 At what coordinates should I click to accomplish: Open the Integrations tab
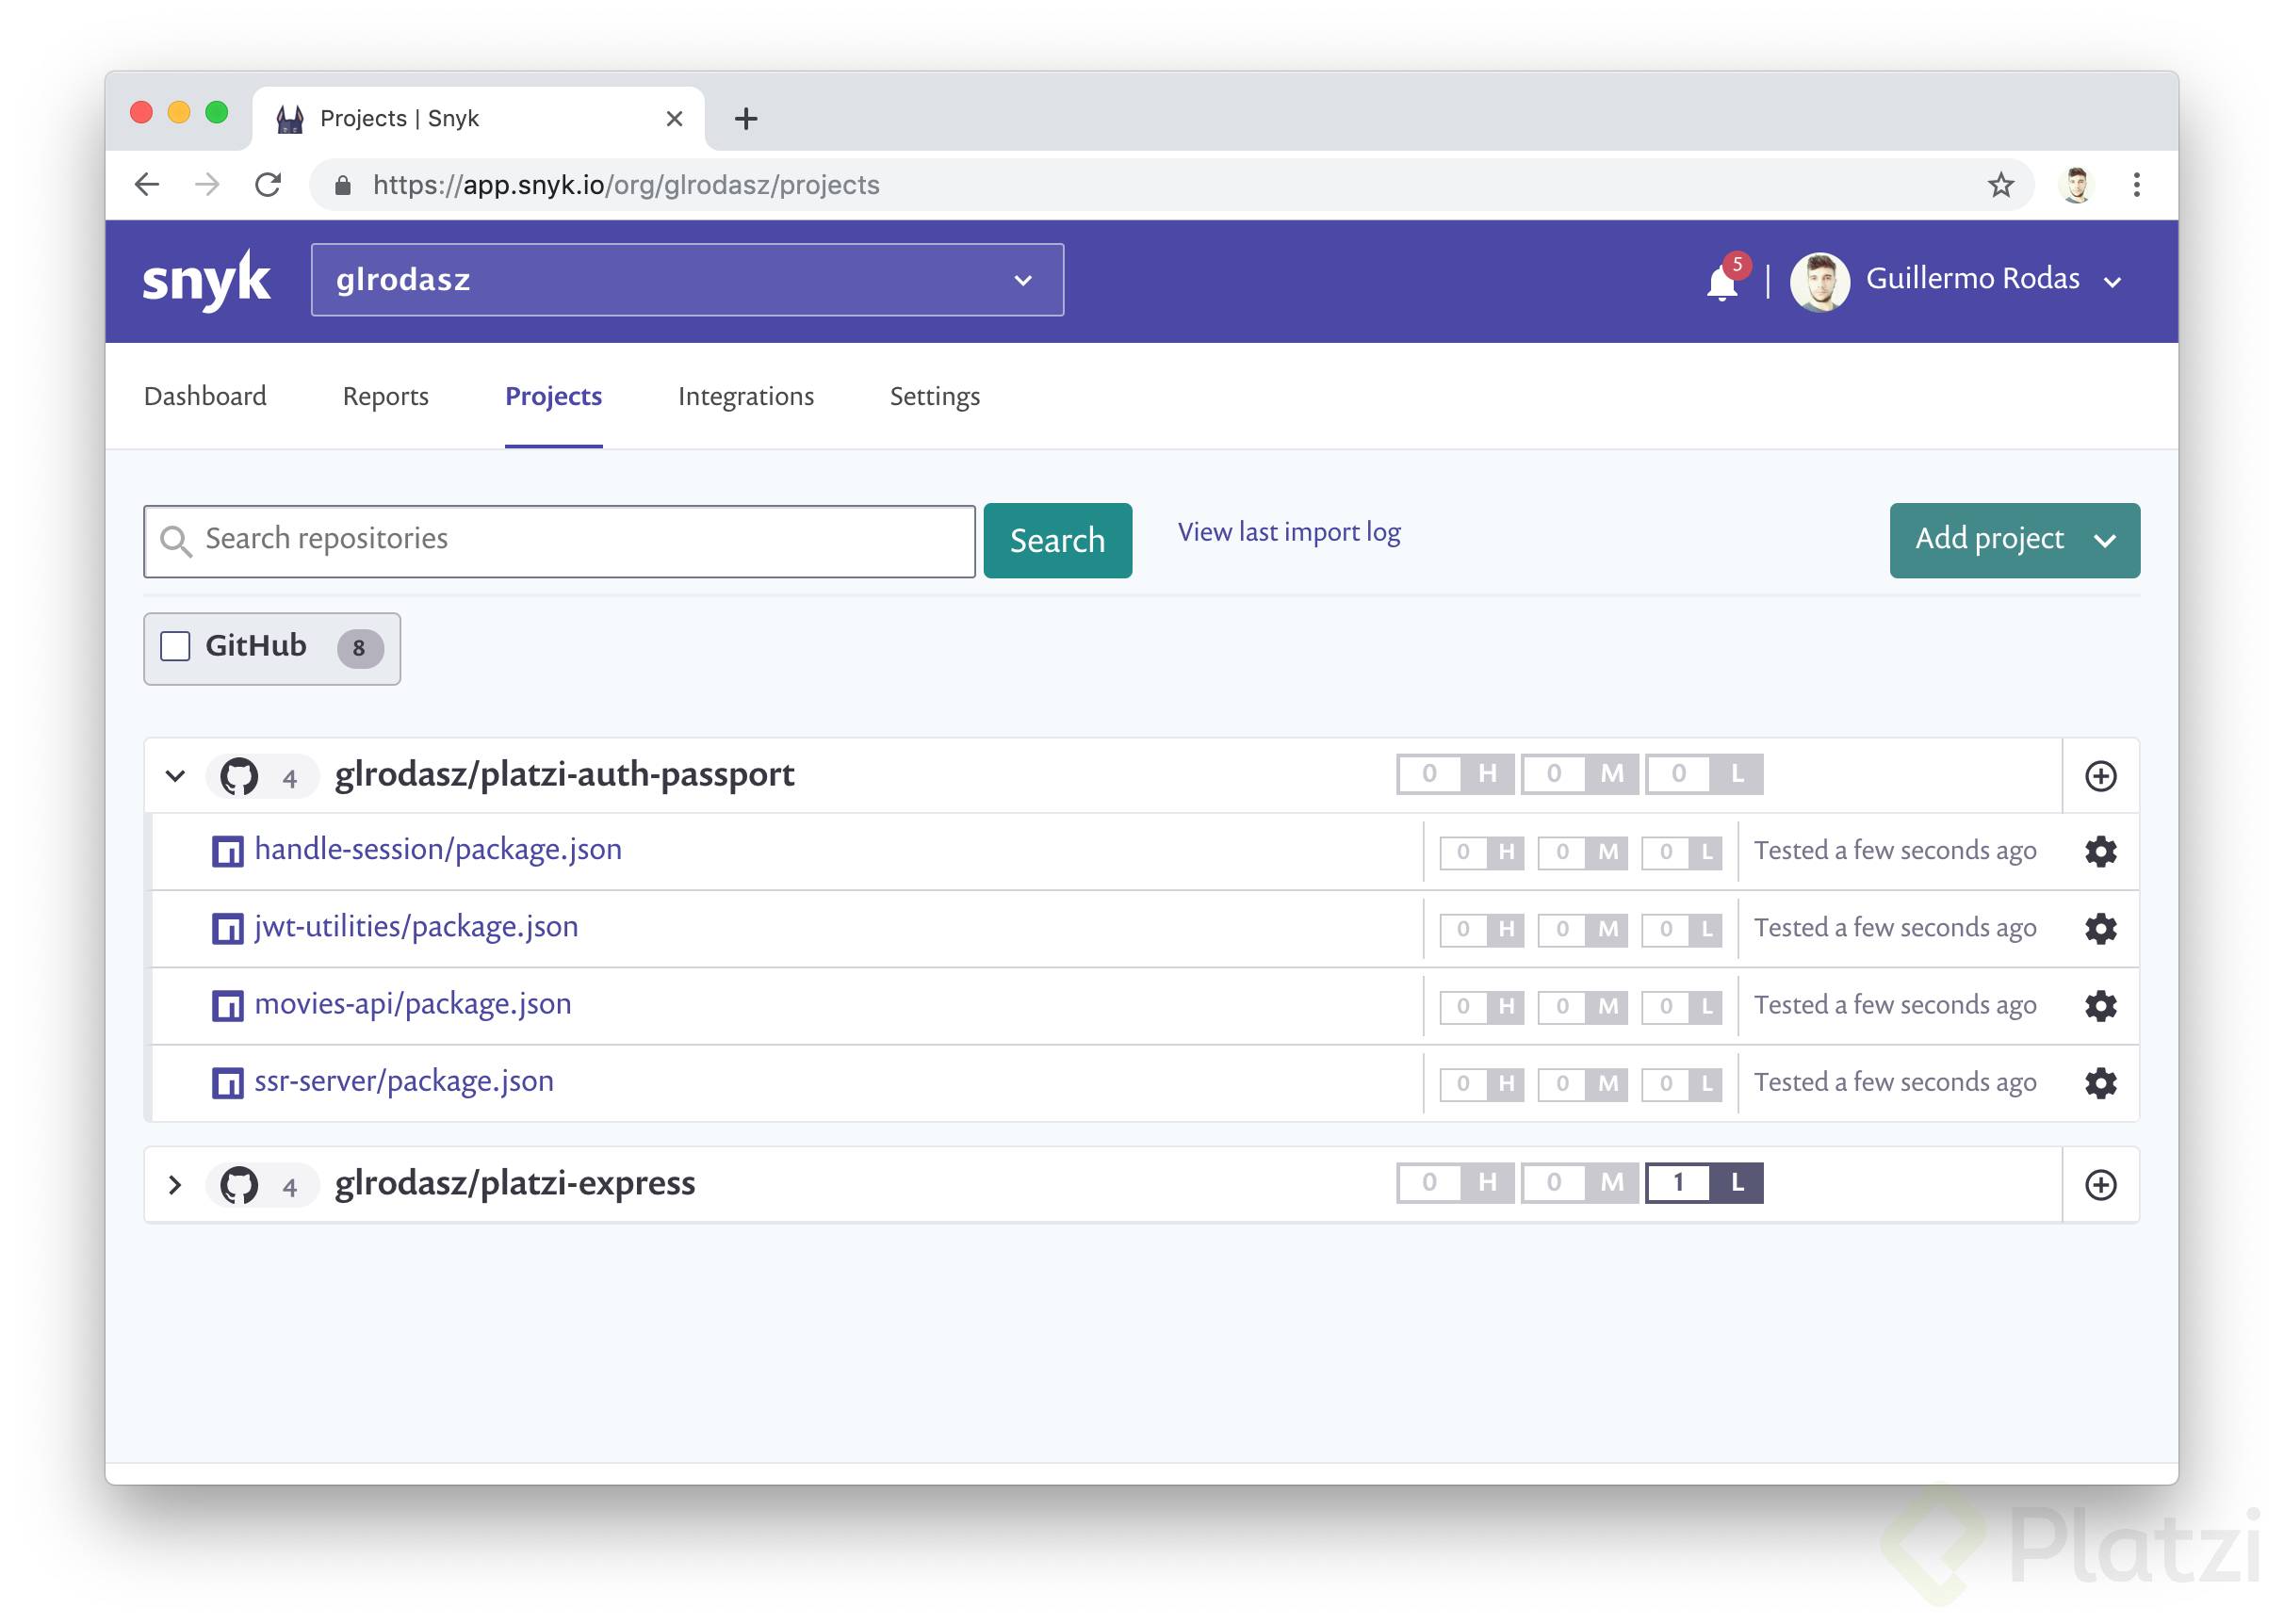pyautogui.click(x=746, y=396)
